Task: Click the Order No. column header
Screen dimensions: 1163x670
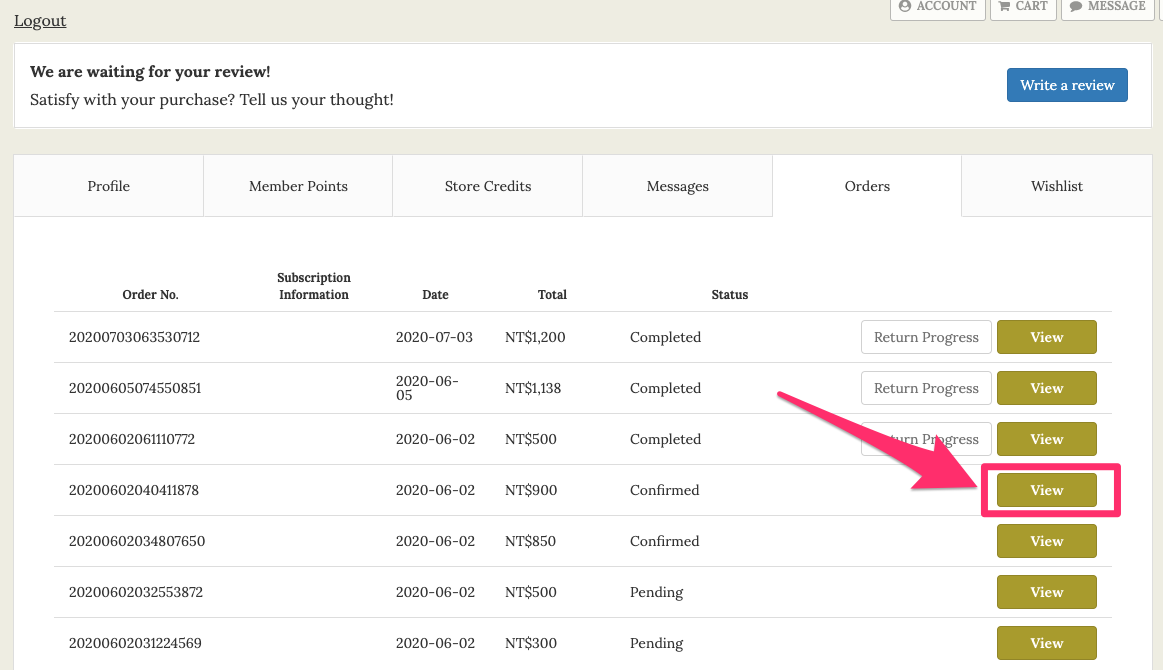Action: (151, 295)
